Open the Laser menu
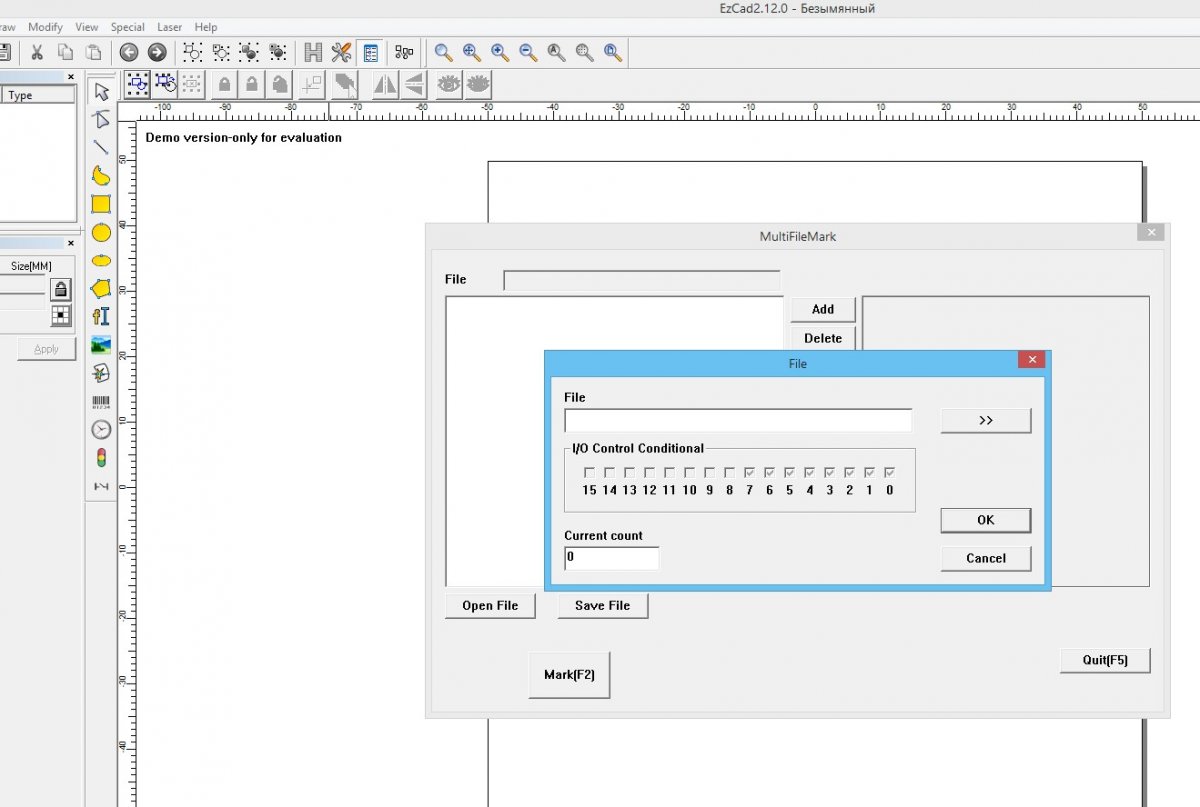This screenshot has height=807, width=1200. point(169,27)
